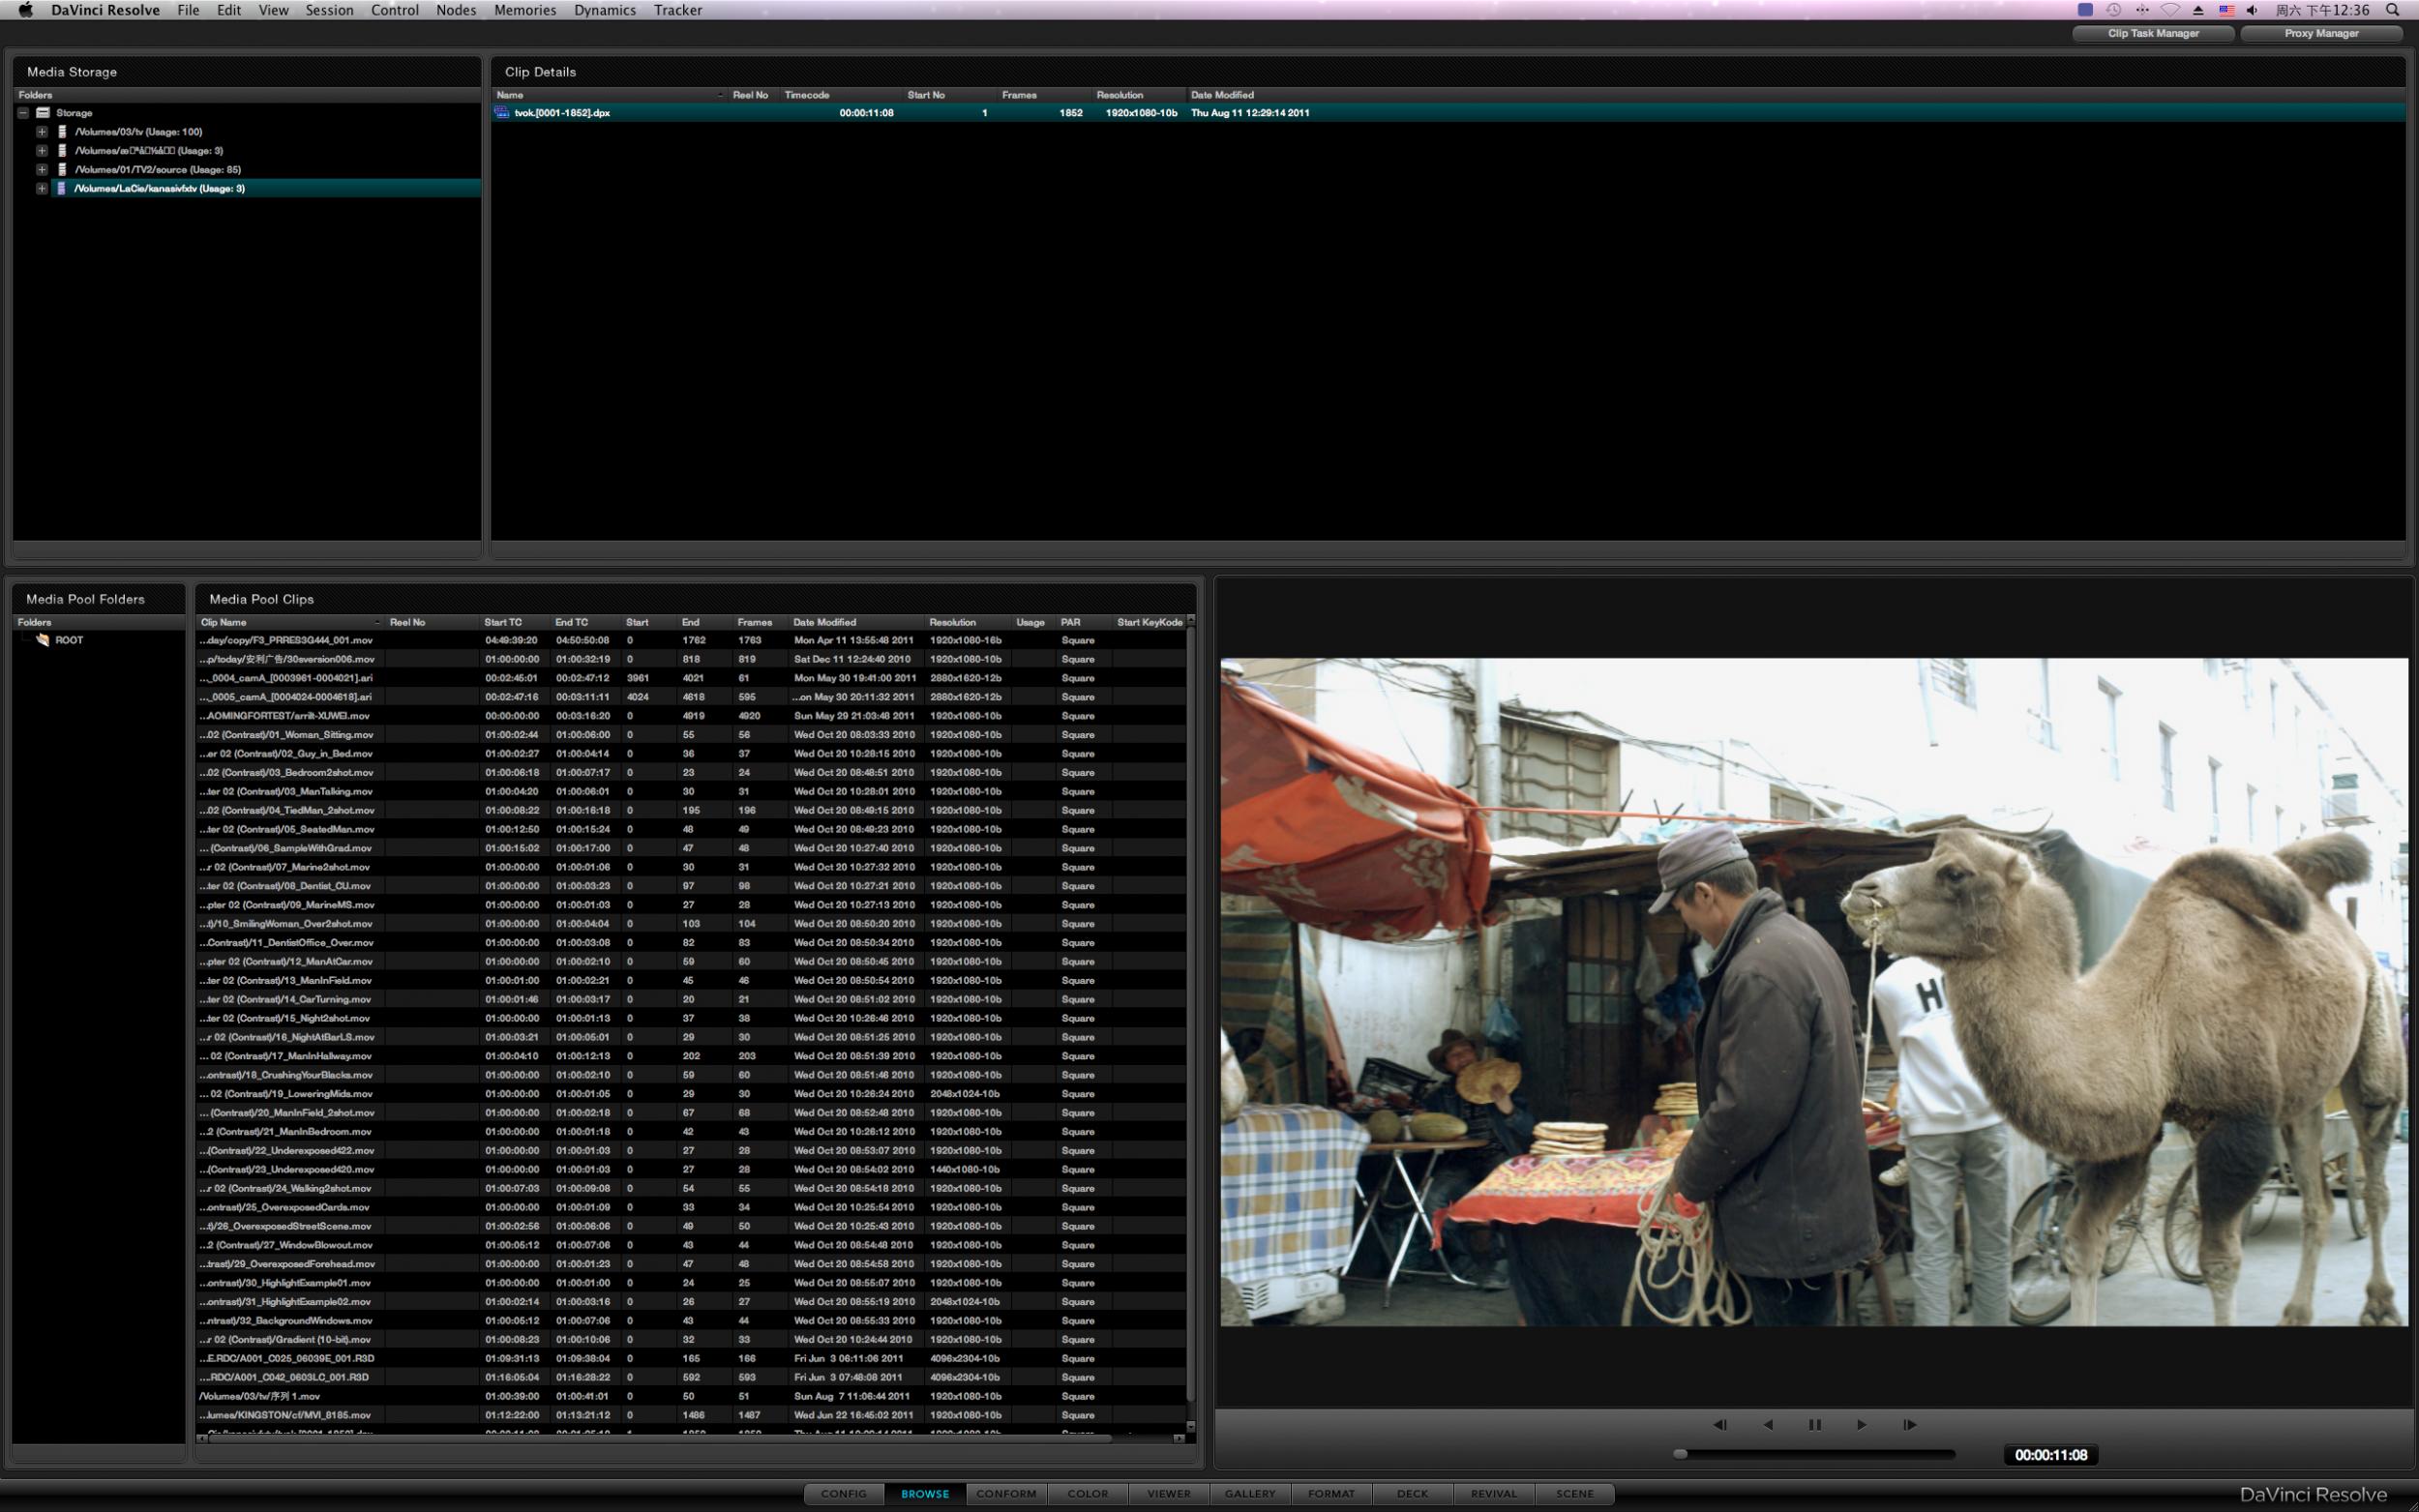Click the play reverse icon

pyautogui.click(x=1767, y=1425)
